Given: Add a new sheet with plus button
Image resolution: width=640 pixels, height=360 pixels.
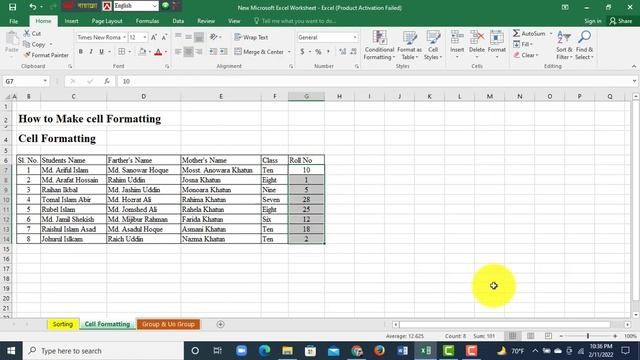Looking at the screenshot, I should coord(220,324).
